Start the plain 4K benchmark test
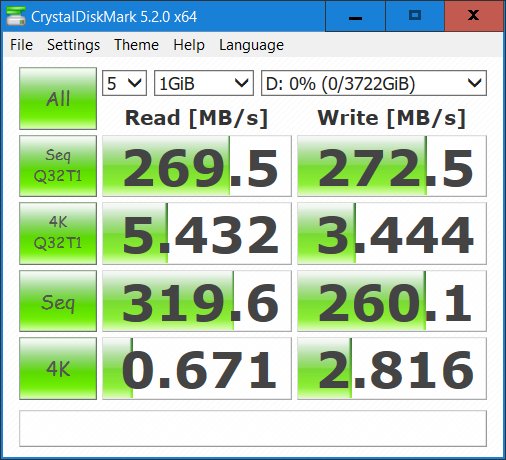Image resolution: width=506 pixels, height=460 pixels. click(x=58, y=368)
